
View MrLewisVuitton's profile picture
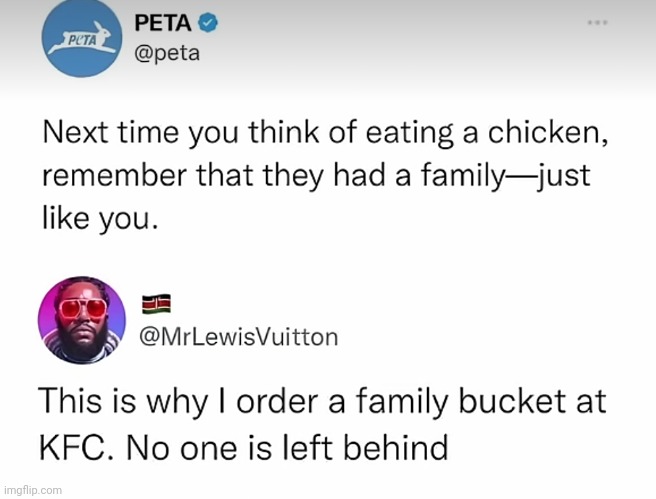point(82,320)
